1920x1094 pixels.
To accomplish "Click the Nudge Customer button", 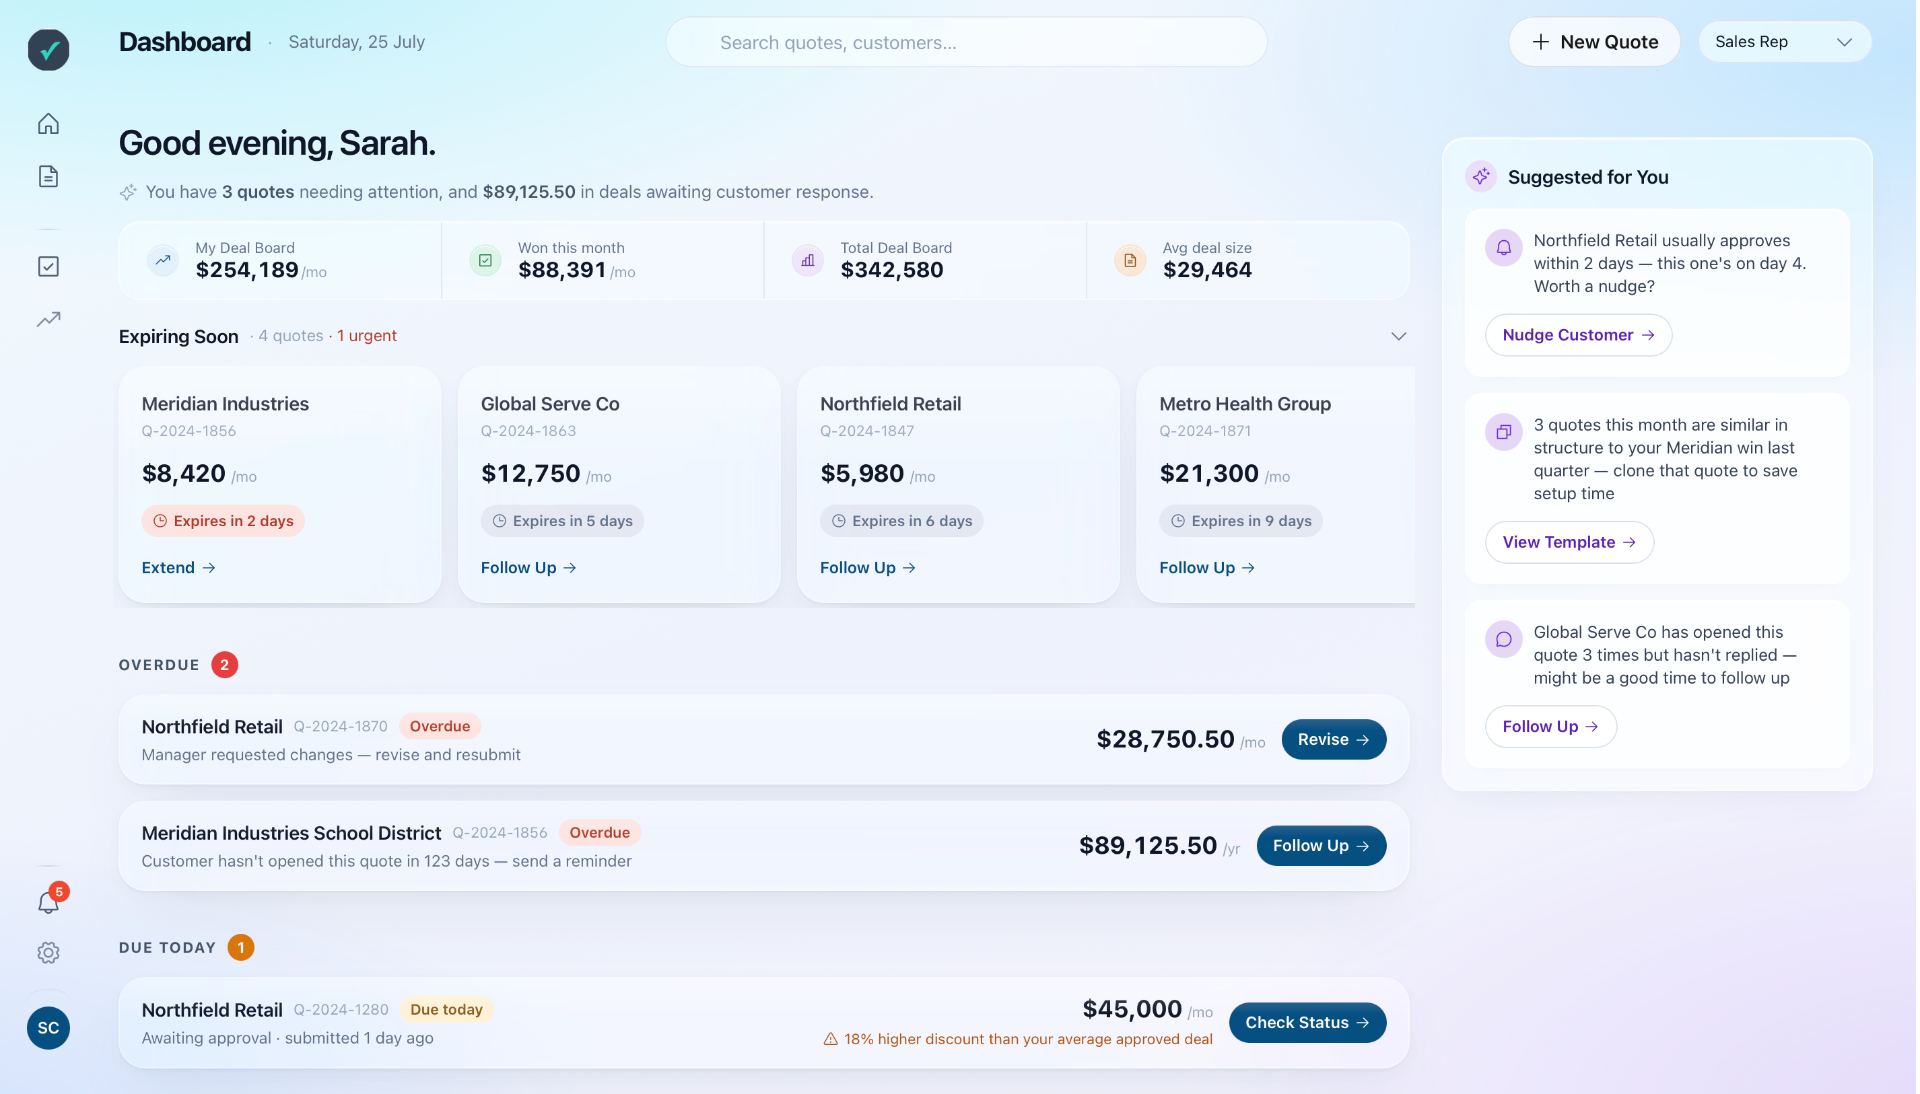I will (1578, 335).
